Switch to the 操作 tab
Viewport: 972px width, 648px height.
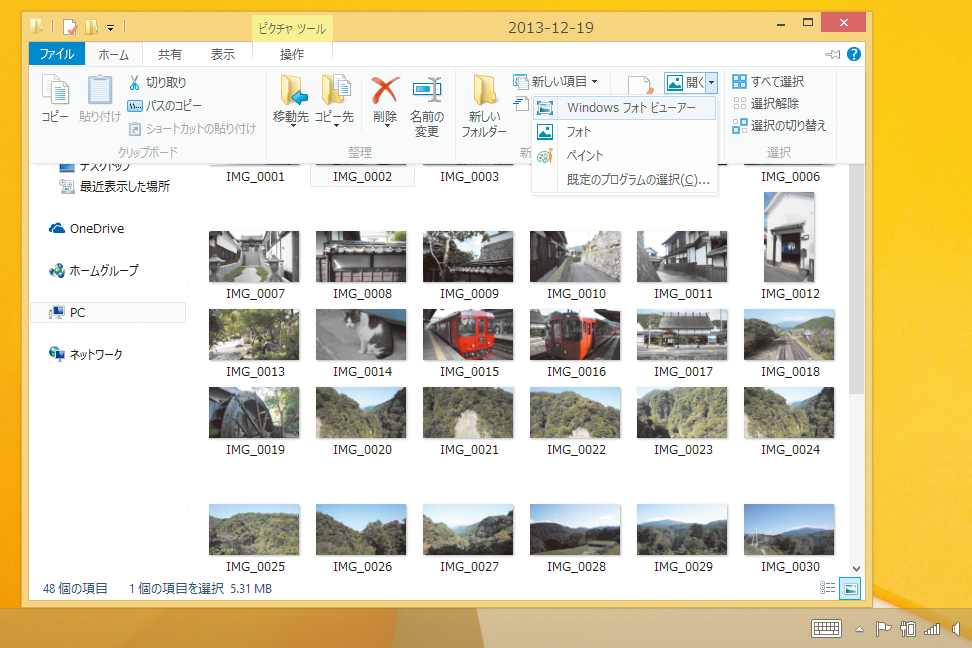point(292,55)
